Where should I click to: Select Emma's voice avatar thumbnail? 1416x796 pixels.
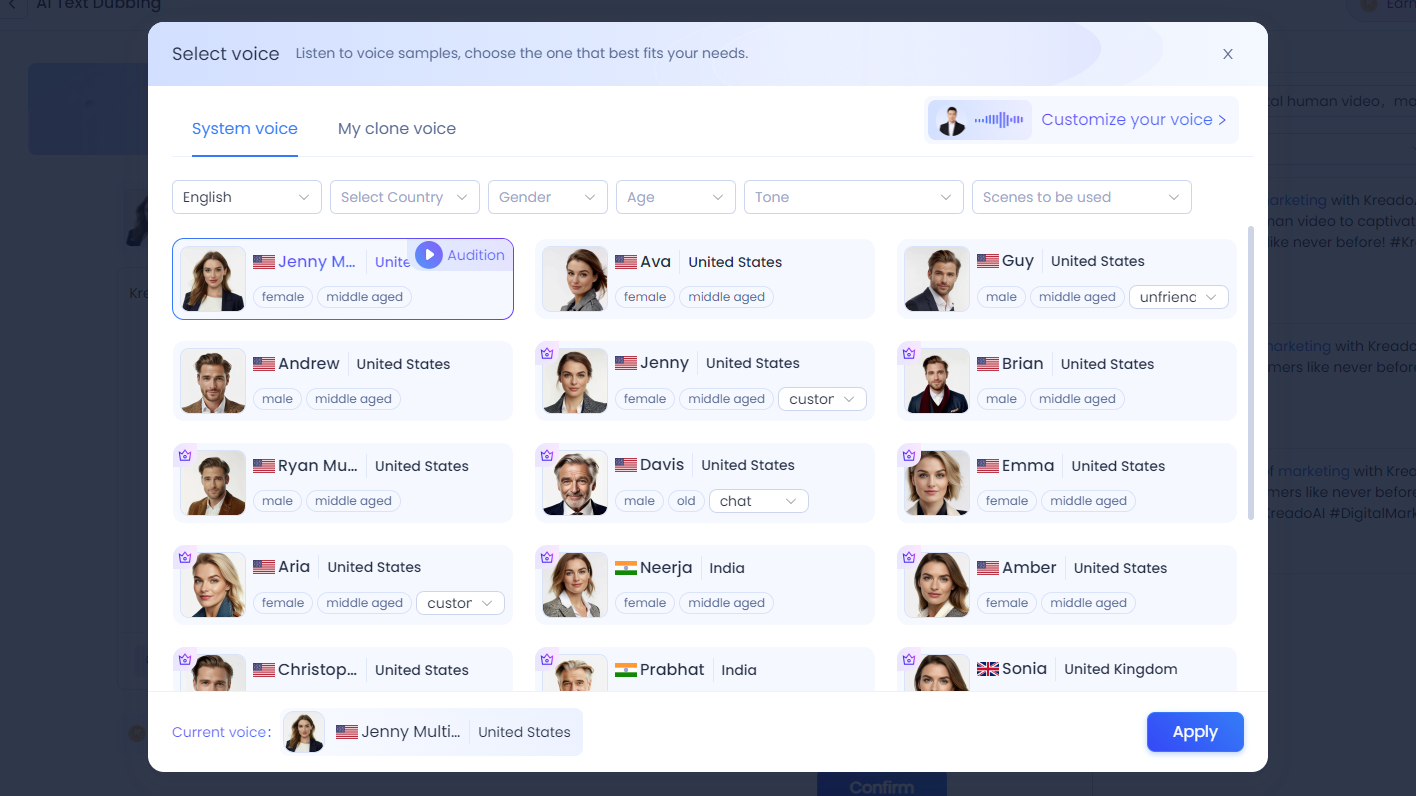(937, 483)
